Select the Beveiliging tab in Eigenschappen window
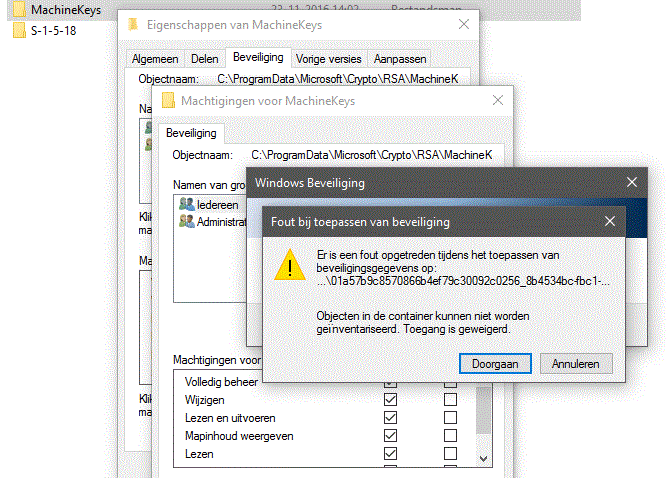Screen dimensions: 669x478 point(258,57)
